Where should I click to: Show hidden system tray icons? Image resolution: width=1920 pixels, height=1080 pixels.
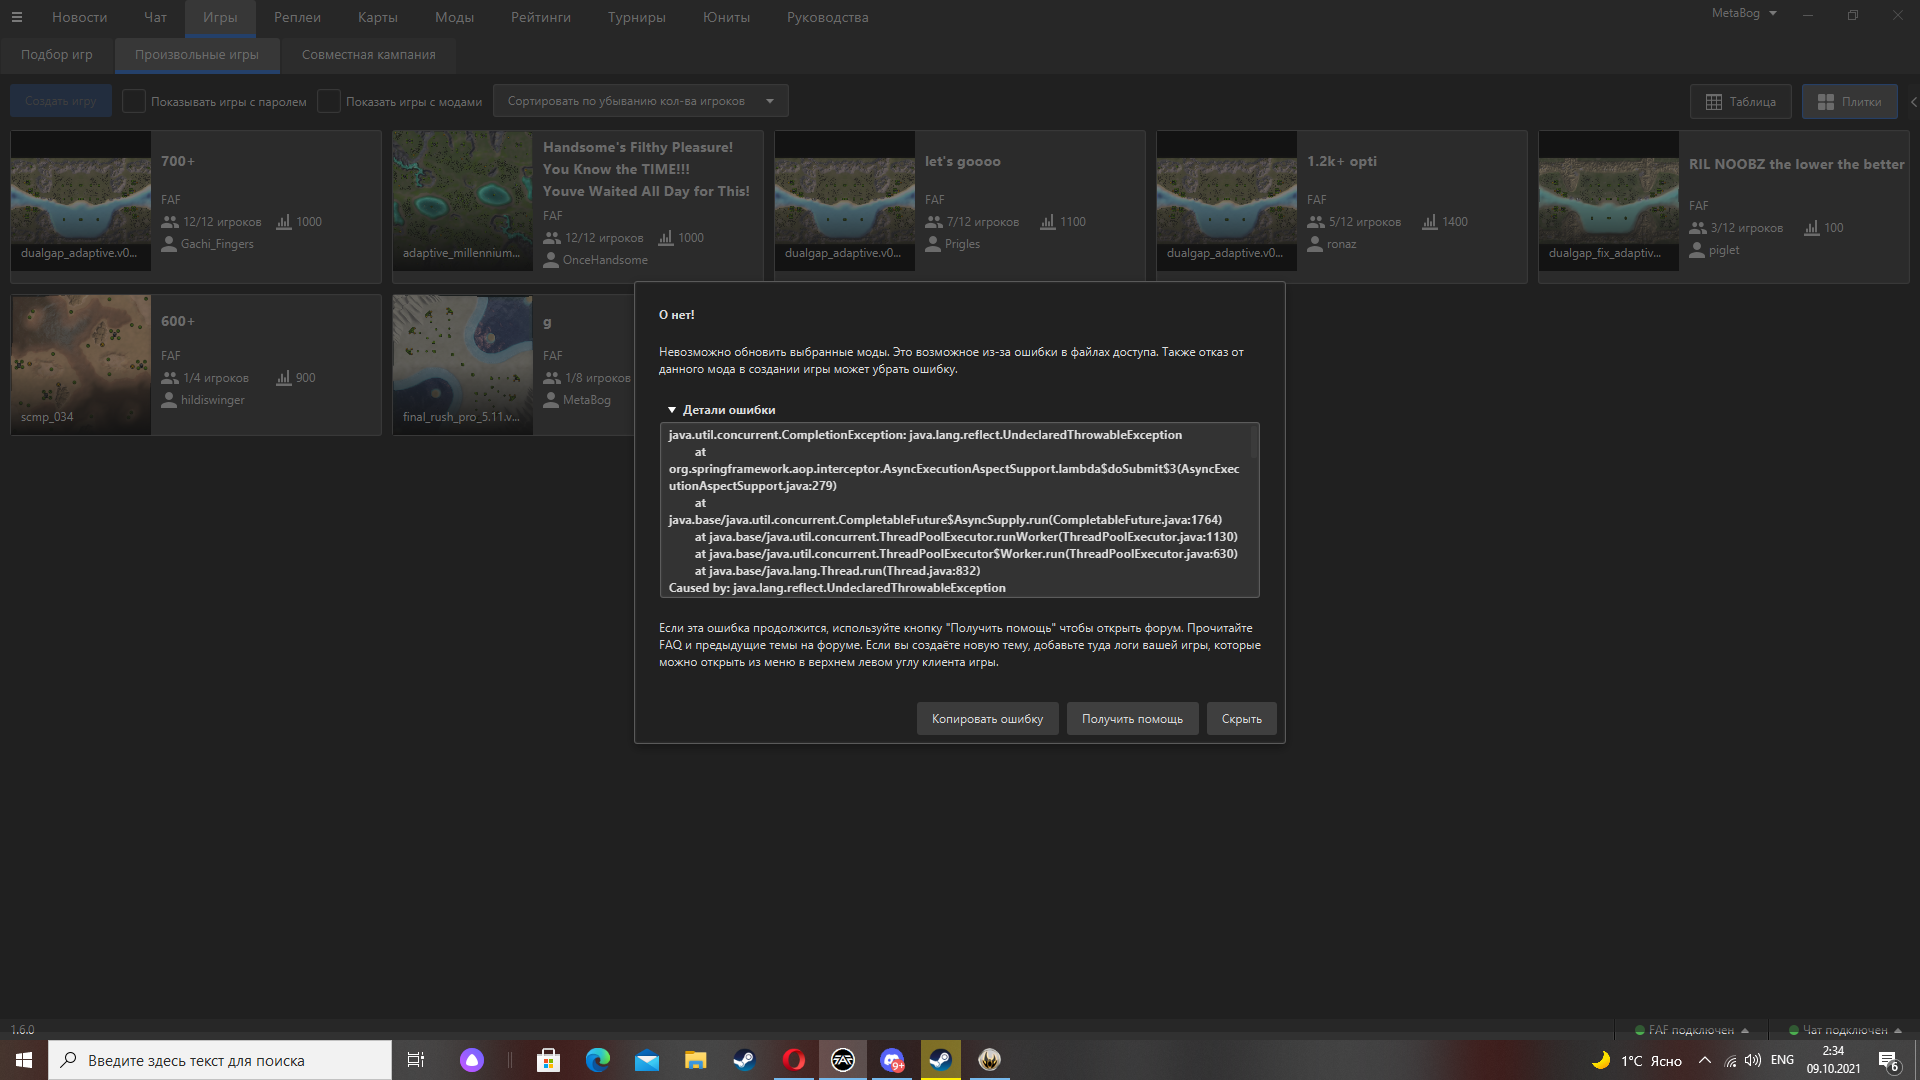pos(1705,1060)
